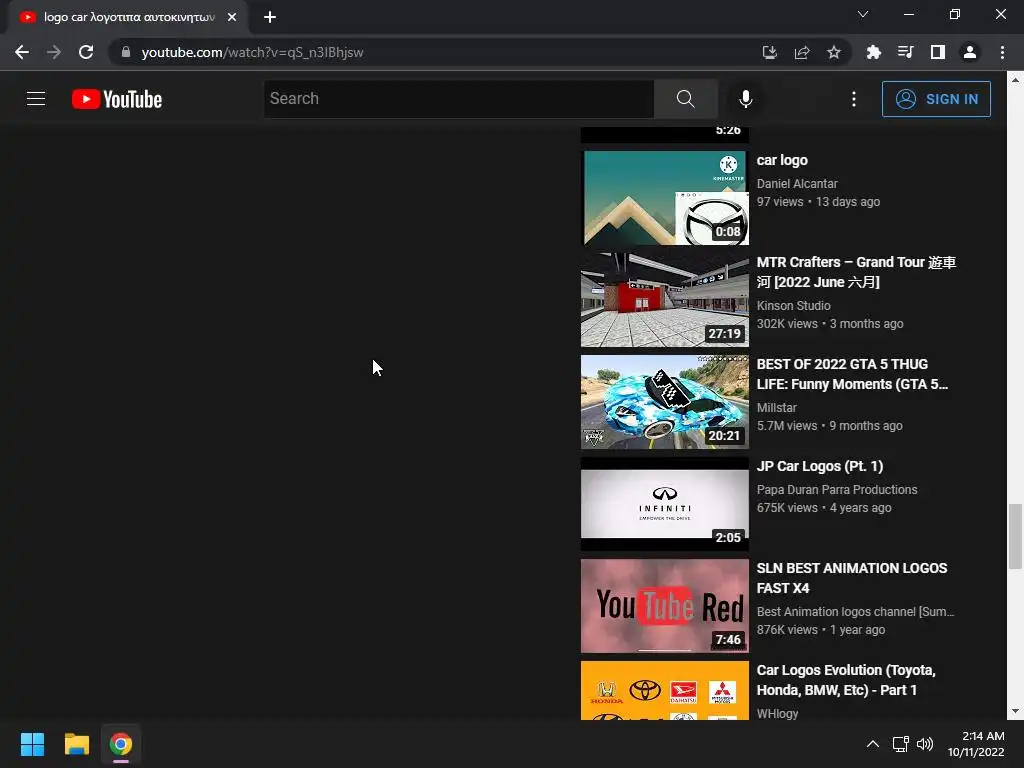Screen dimensions: 1024x768
Task: Show hidden tray icons chevron
Action: coord(872,744)
